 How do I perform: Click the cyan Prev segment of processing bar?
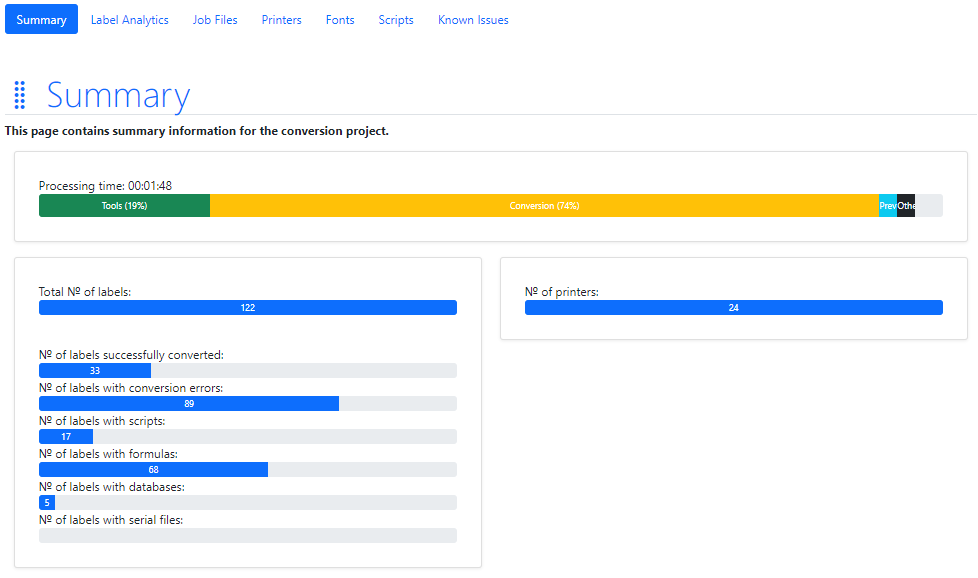888,206
